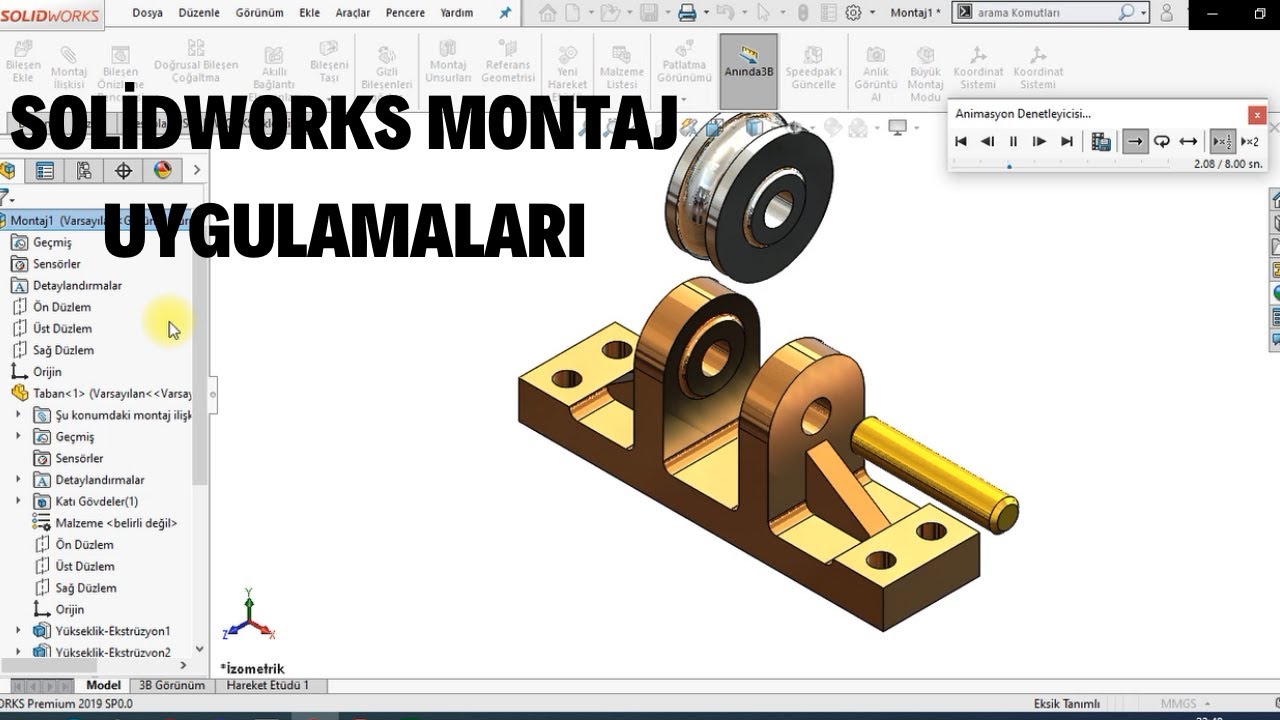
Task: Open the search magnifier dropdown arrow
Action: [1143, 13]
